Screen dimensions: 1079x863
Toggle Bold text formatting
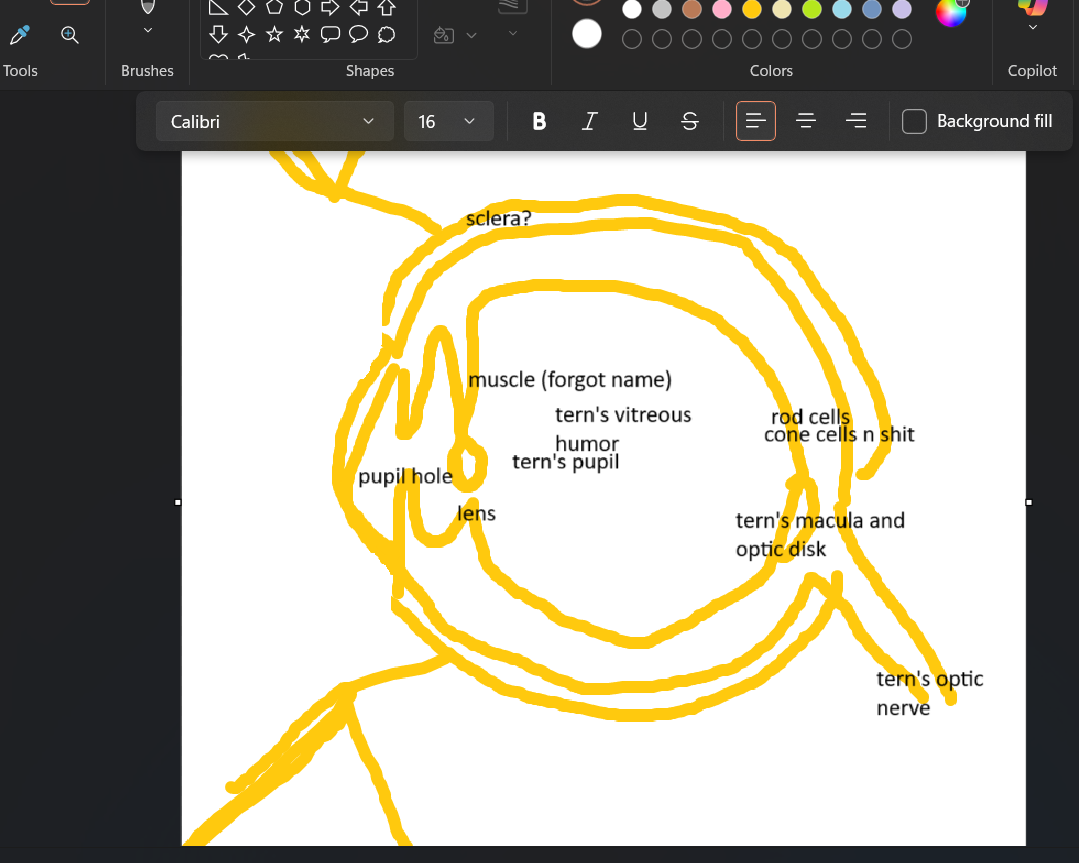coord(540,121)
